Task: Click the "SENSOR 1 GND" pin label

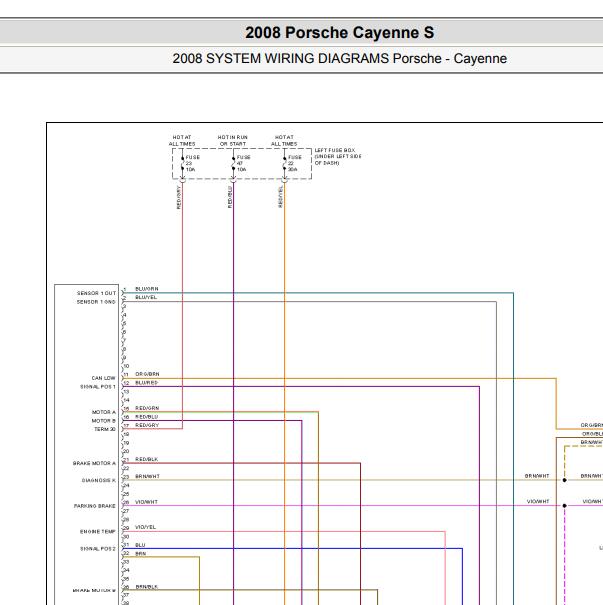Action: tap(96, 302)
